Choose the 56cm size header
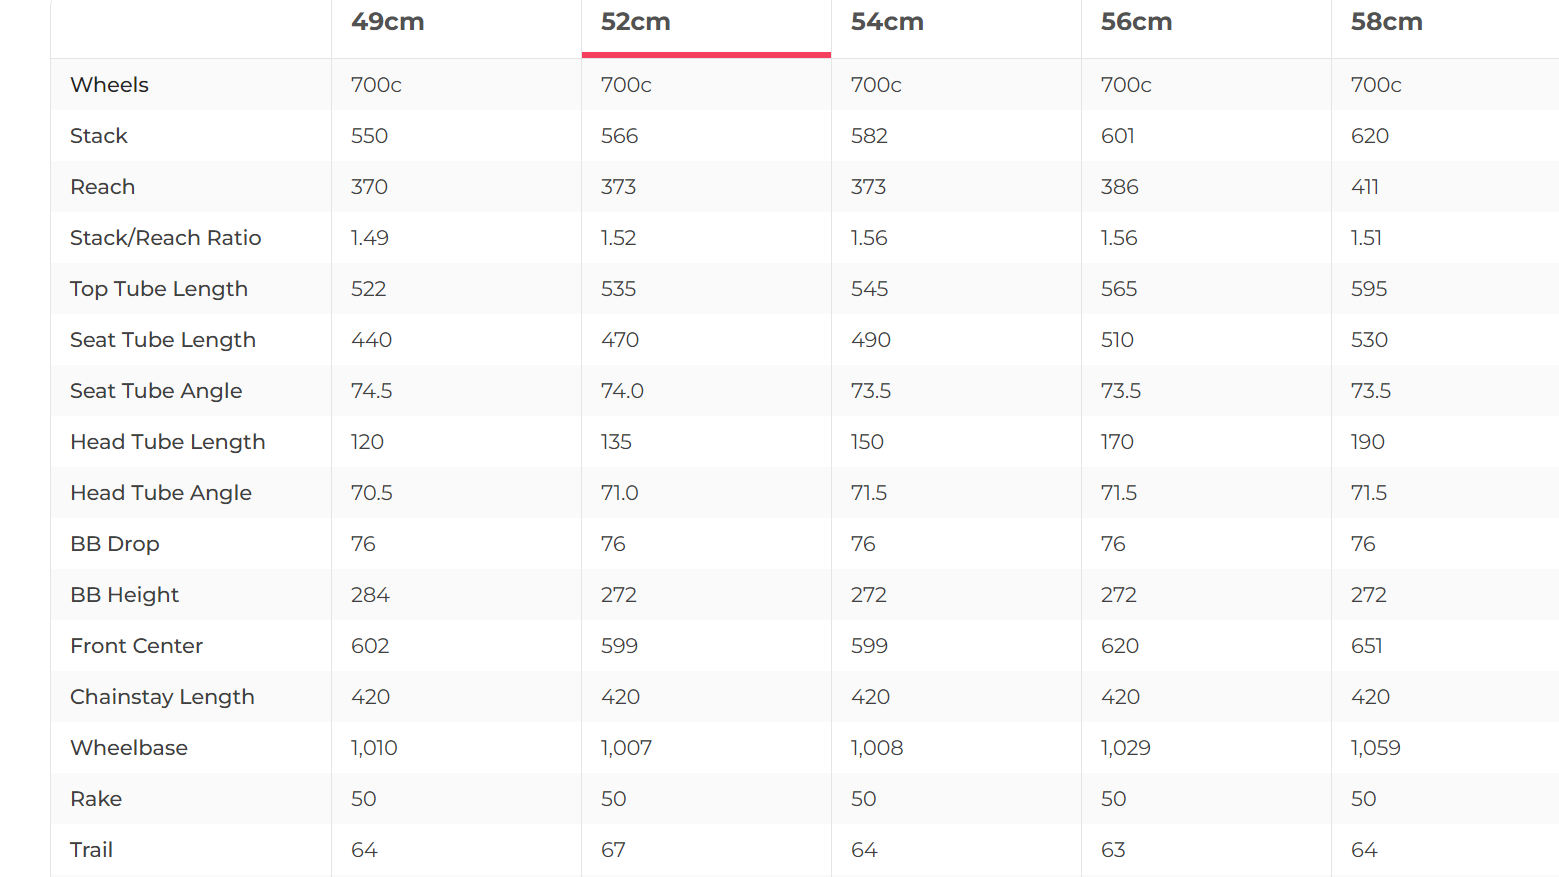Image resolution: width=1559 pixels, height=877 pixels. [x=1136, y=22]
